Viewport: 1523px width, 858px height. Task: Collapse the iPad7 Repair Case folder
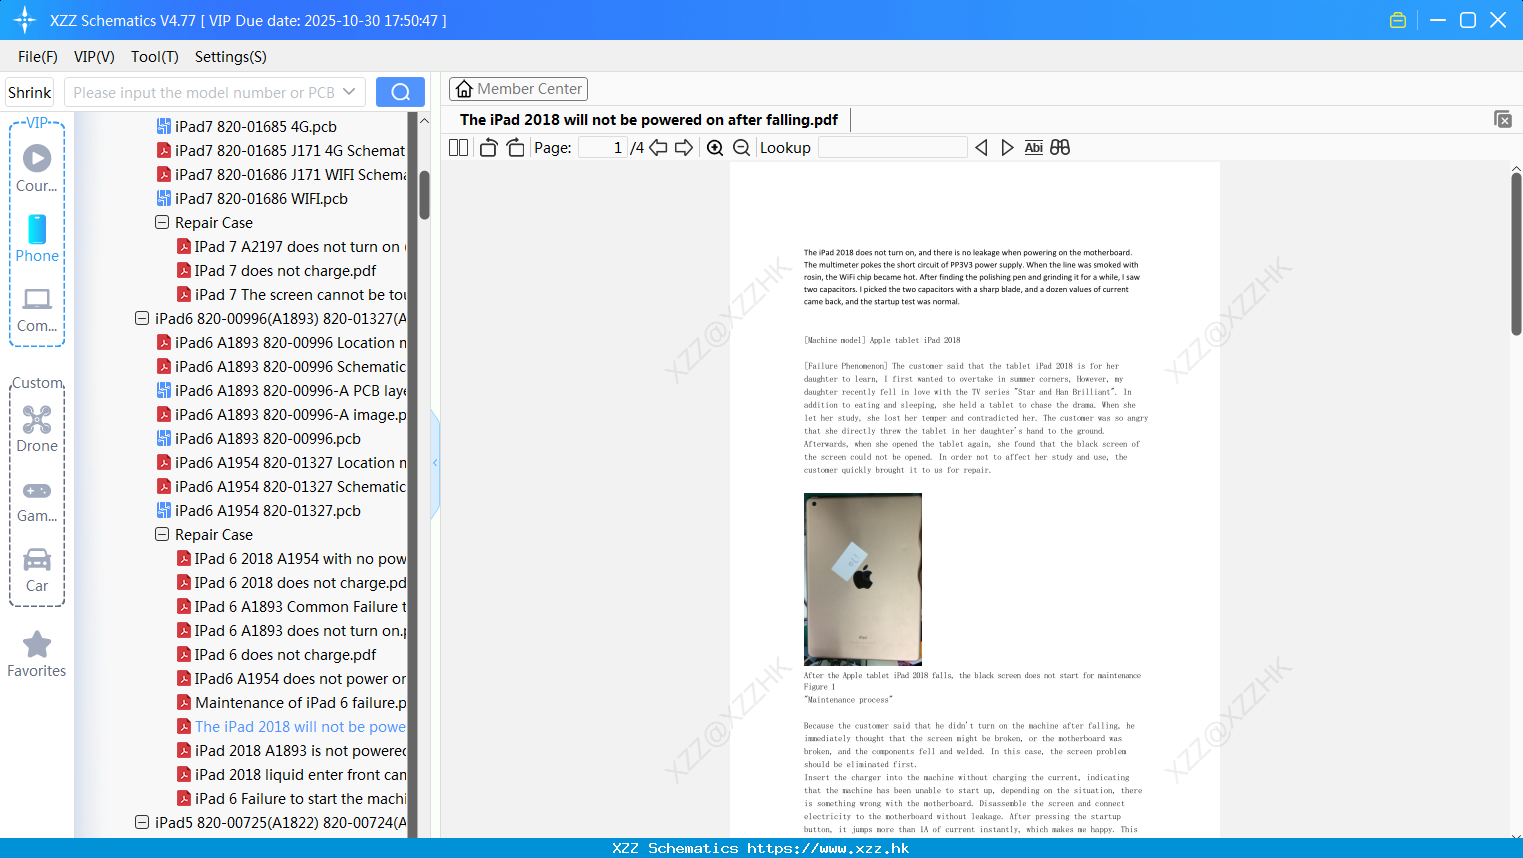[x=162, y=222]
